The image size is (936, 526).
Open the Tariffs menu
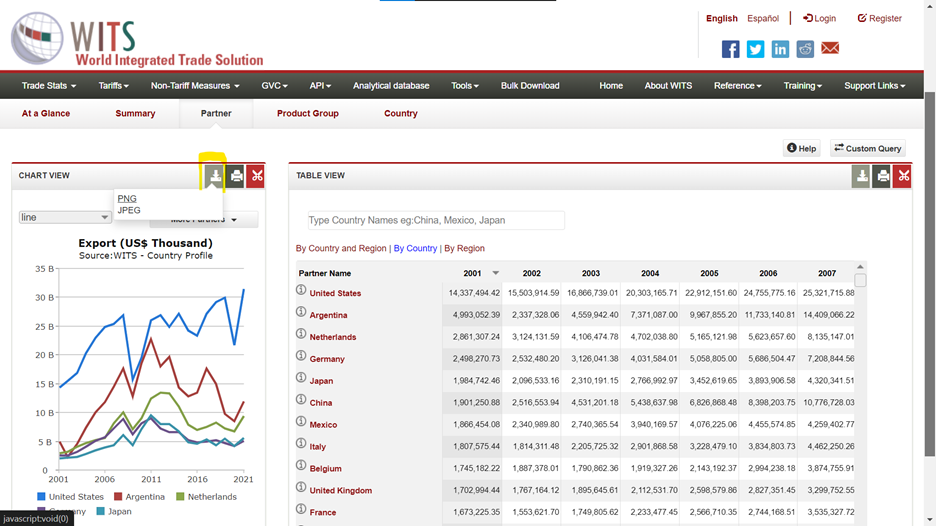pos(113,85)
